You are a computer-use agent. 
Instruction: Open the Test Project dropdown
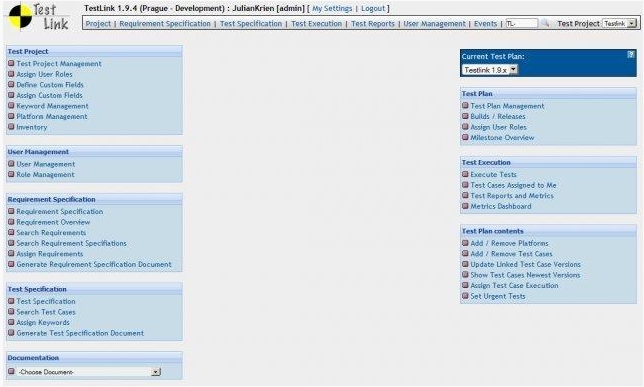pyautogui.click(x=619, y=23)
